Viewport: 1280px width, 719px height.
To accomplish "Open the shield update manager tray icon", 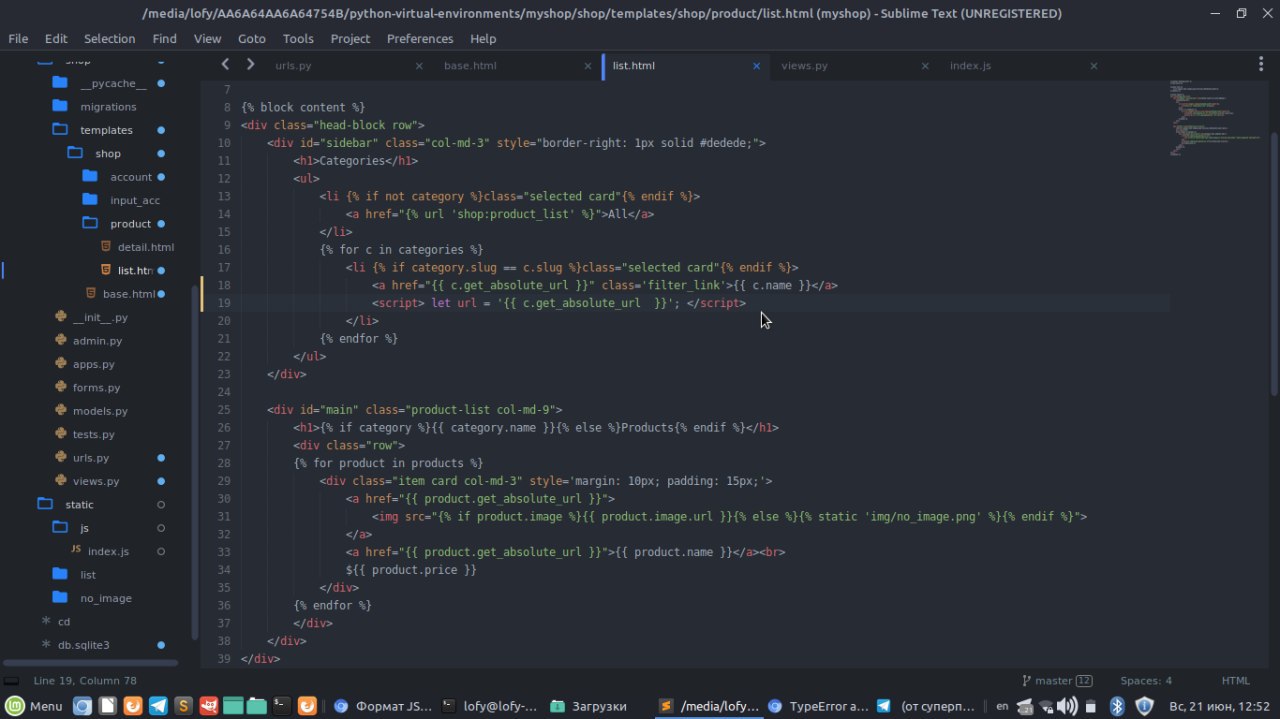I will 1145,706.
